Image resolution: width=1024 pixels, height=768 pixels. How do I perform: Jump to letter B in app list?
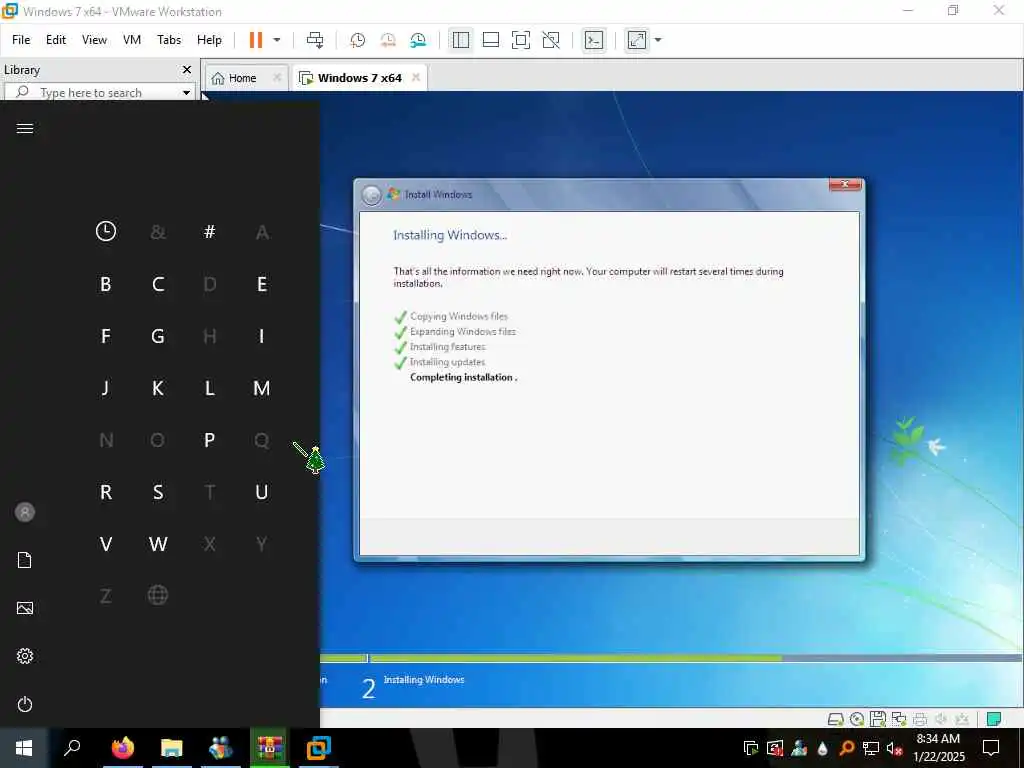pyautogui.click(x=106, y=283)
